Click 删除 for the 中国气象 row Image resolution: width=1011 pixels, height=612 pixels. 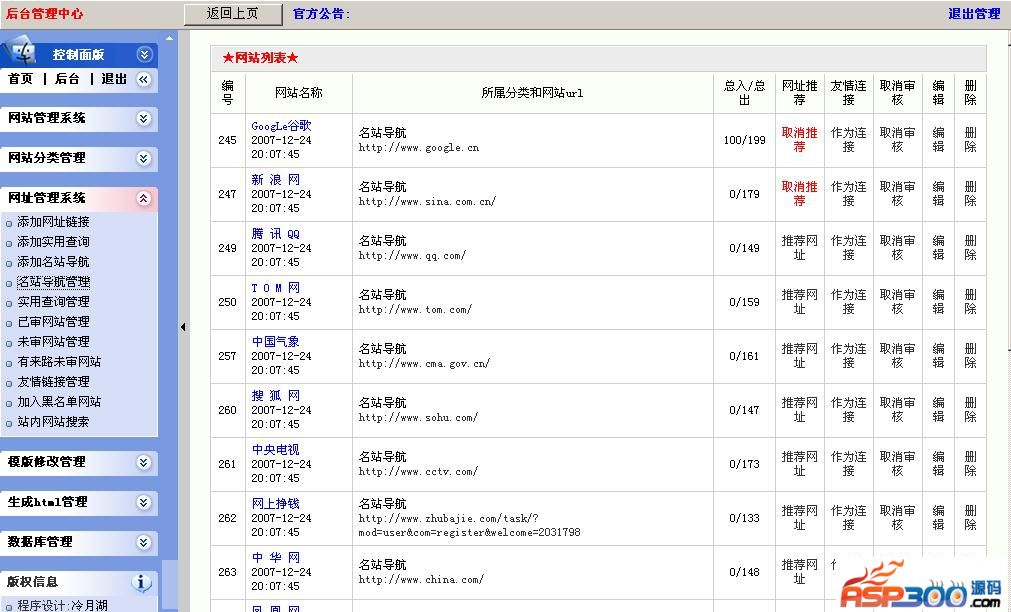[970, 356]
